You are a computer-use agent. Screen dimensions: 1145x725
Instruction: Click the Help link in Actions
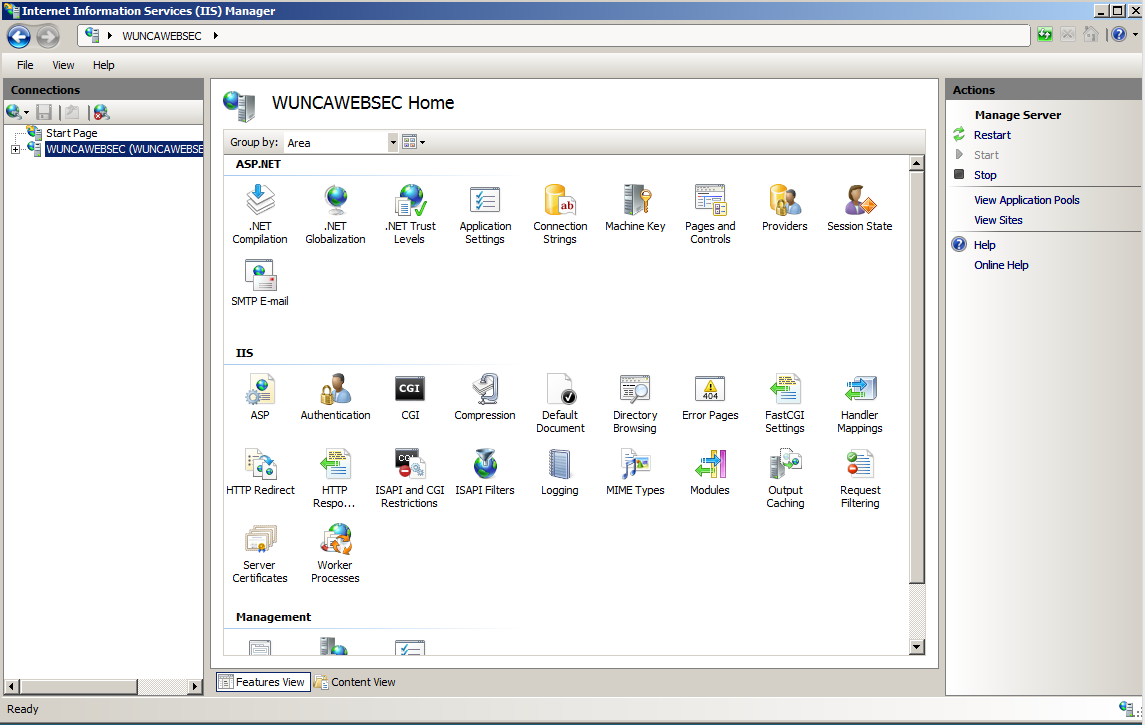click(x=984, y=245)
